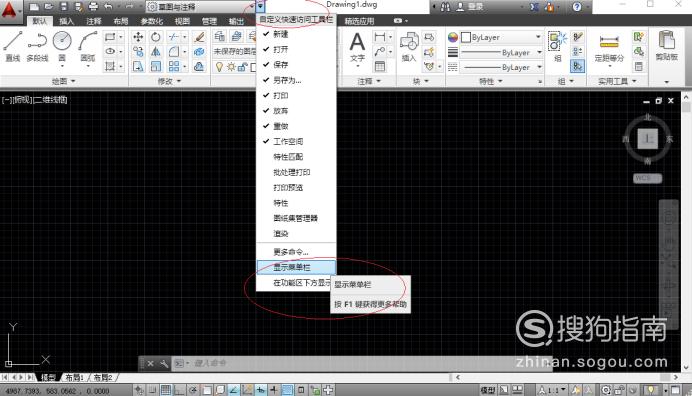Click the Measure (定距等分) icon
Viewport: 692px width, 396px height.
point(609,49)
